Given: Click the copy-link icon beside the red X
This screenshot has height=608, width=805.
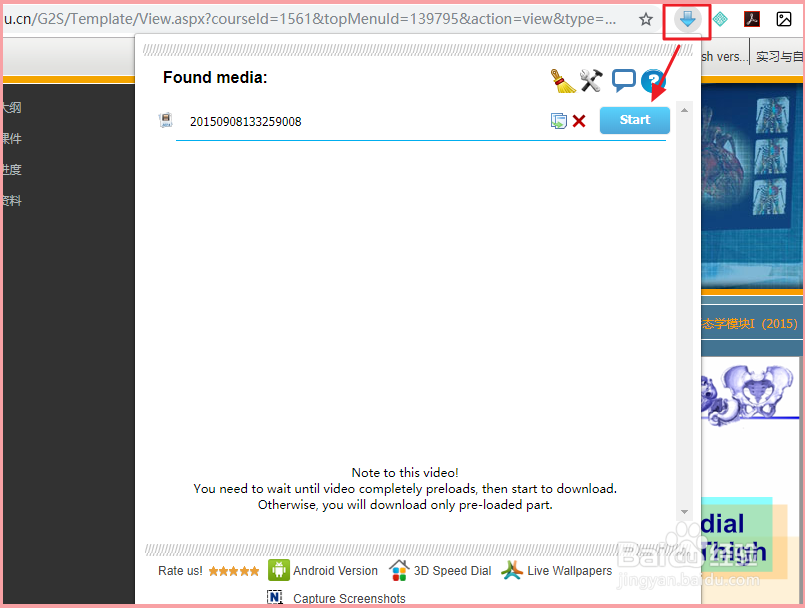Looking at the screenshot, I should click(559, 121).
